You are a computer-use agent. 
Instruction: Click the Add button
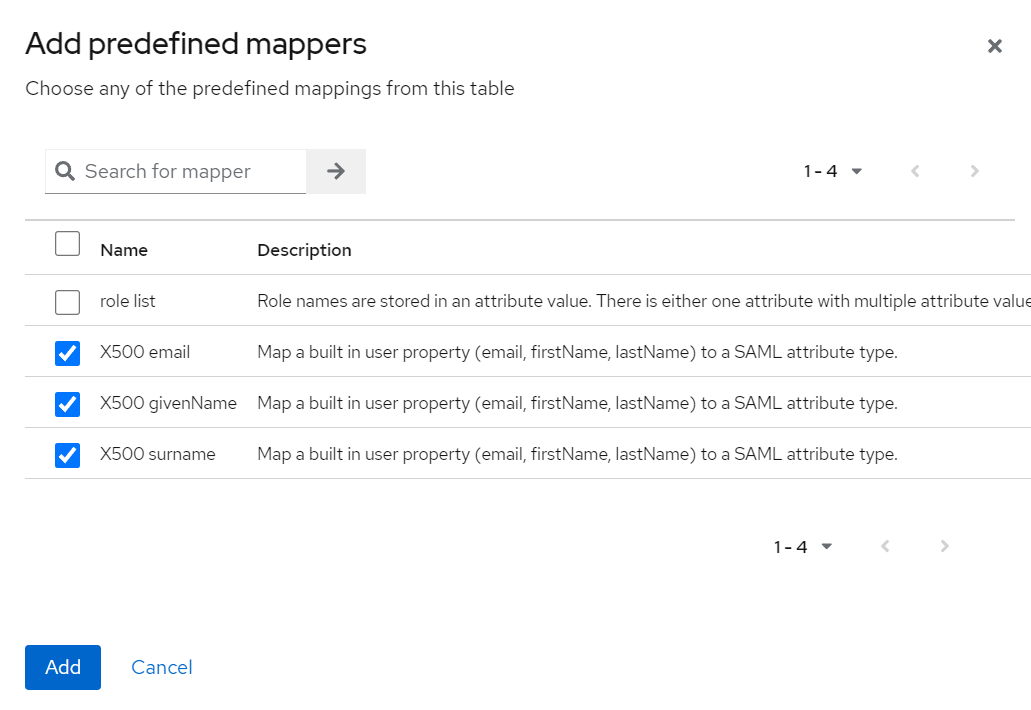pos(63,667)
